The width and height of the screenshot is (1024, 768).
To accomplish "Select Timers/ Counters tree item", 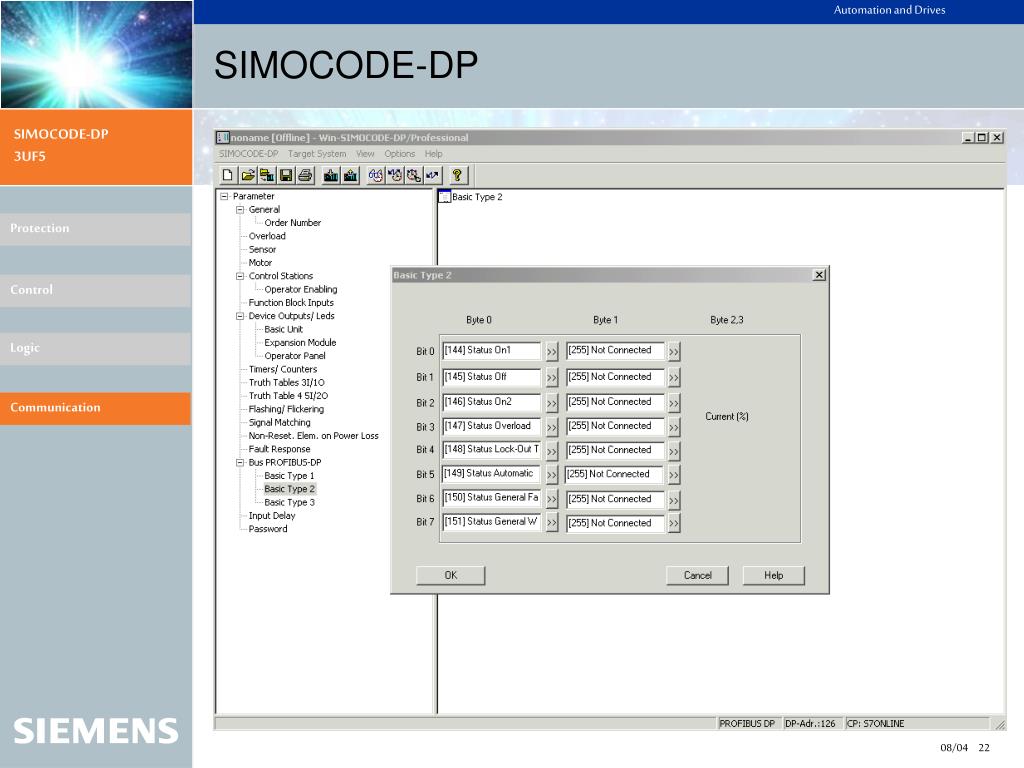I will pos(283,370).
